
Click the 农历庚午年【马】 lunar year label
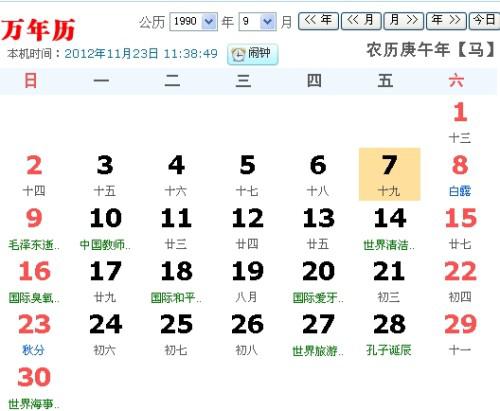coord(431,50)
